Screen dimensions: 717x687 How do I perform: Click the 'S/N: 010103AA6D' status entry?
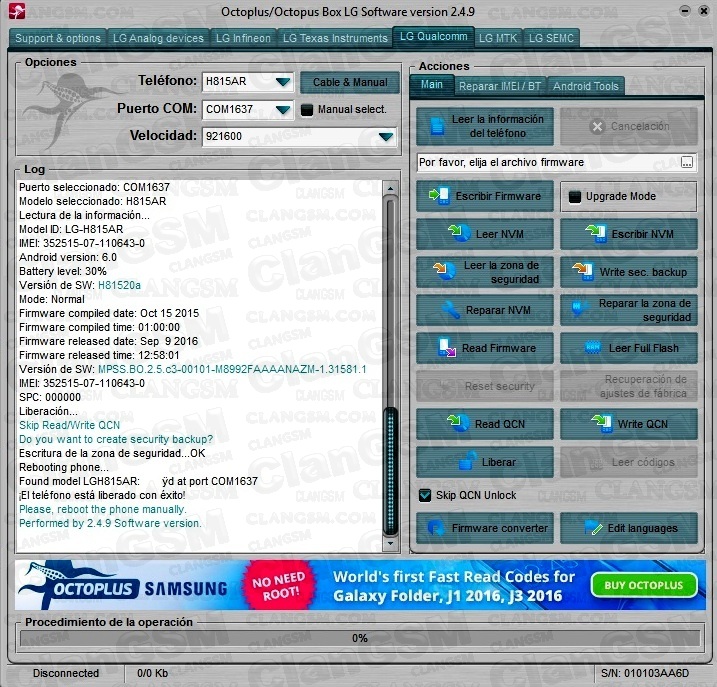(x=645, y=673)
